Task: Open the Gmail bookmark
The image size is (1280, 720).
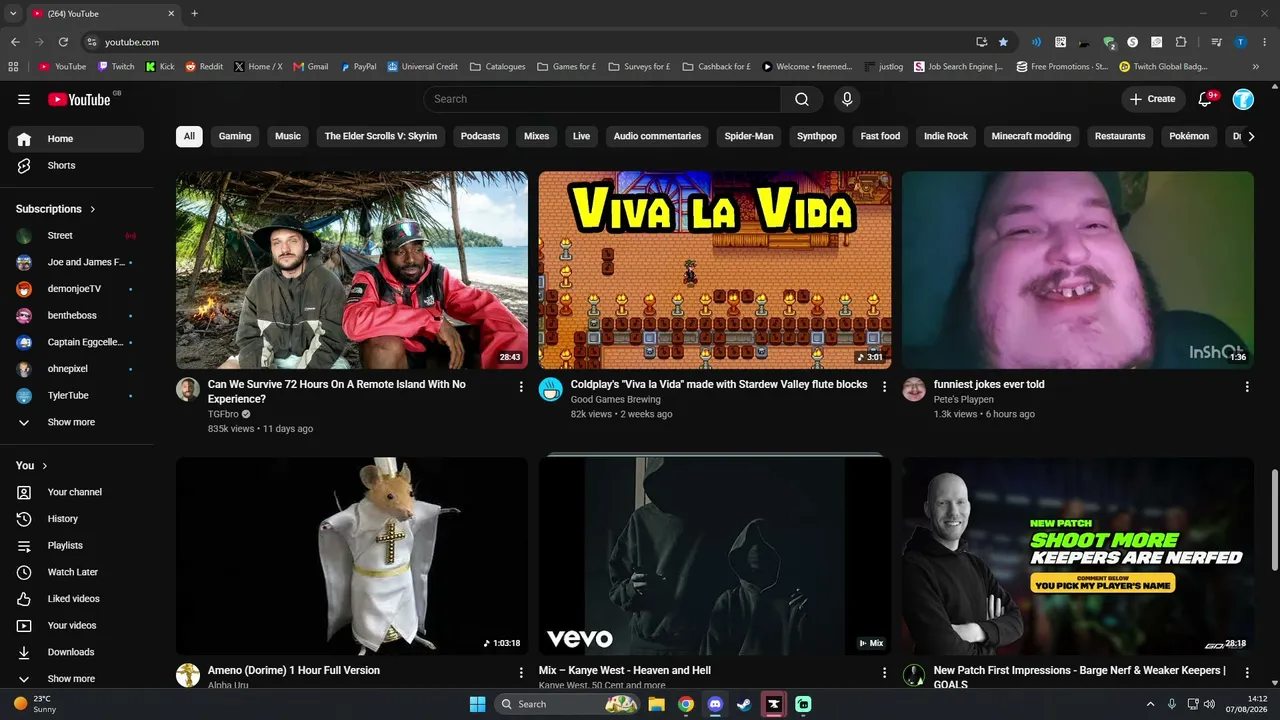Action: pos(311,67)
